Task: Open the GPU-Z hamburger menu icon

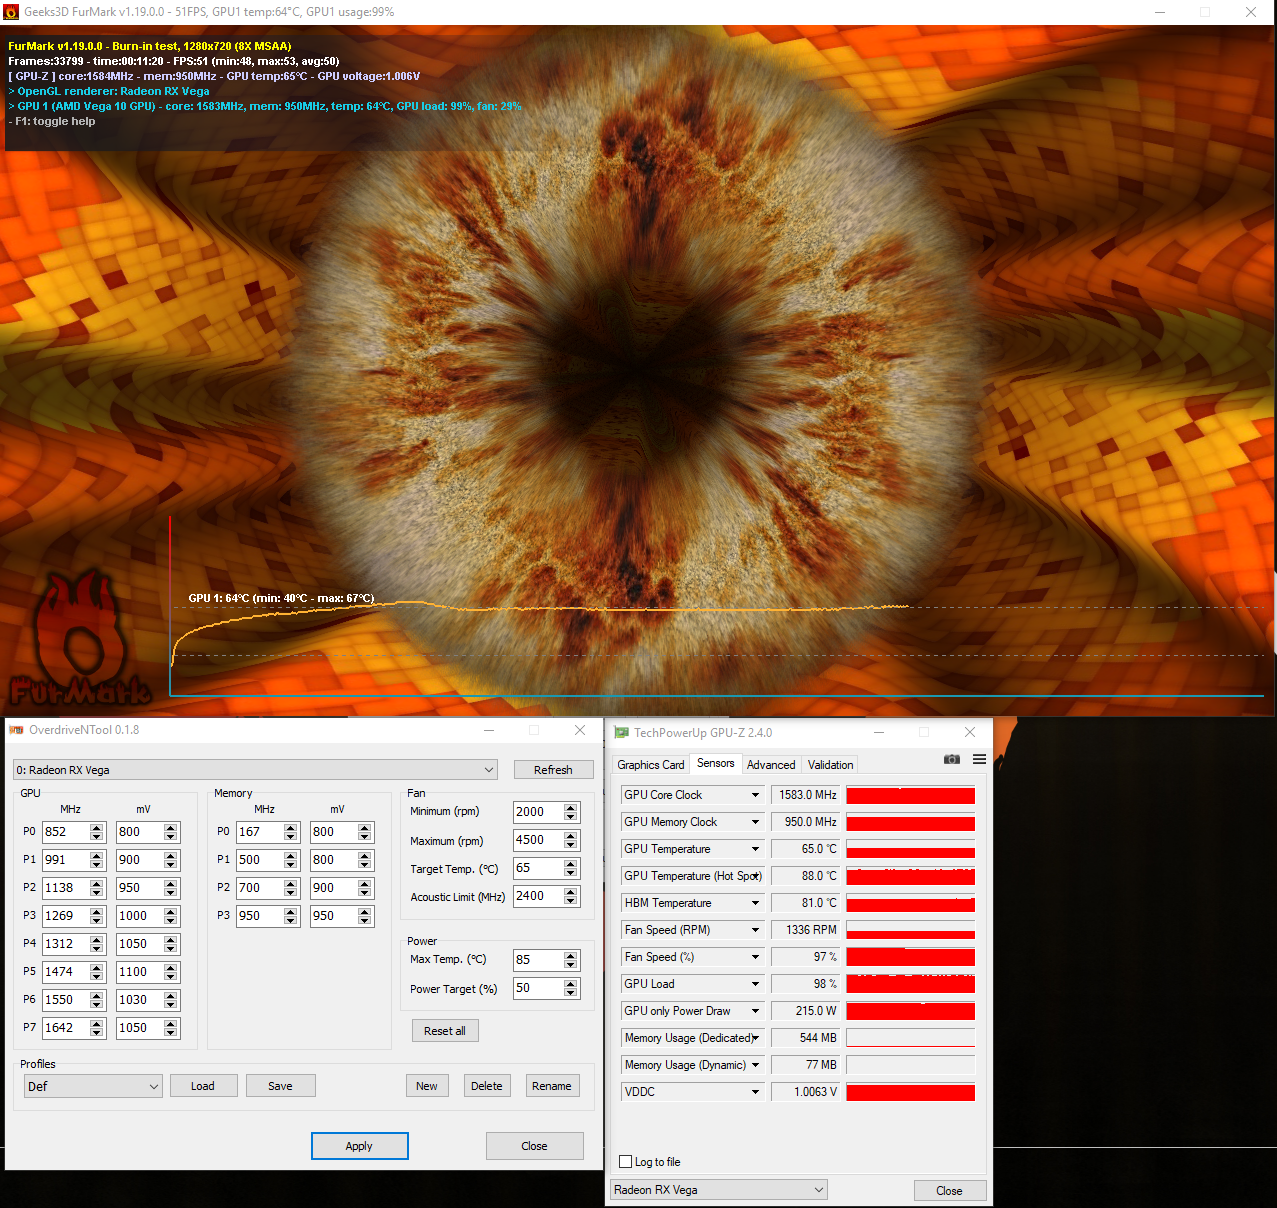Action: 979,759
